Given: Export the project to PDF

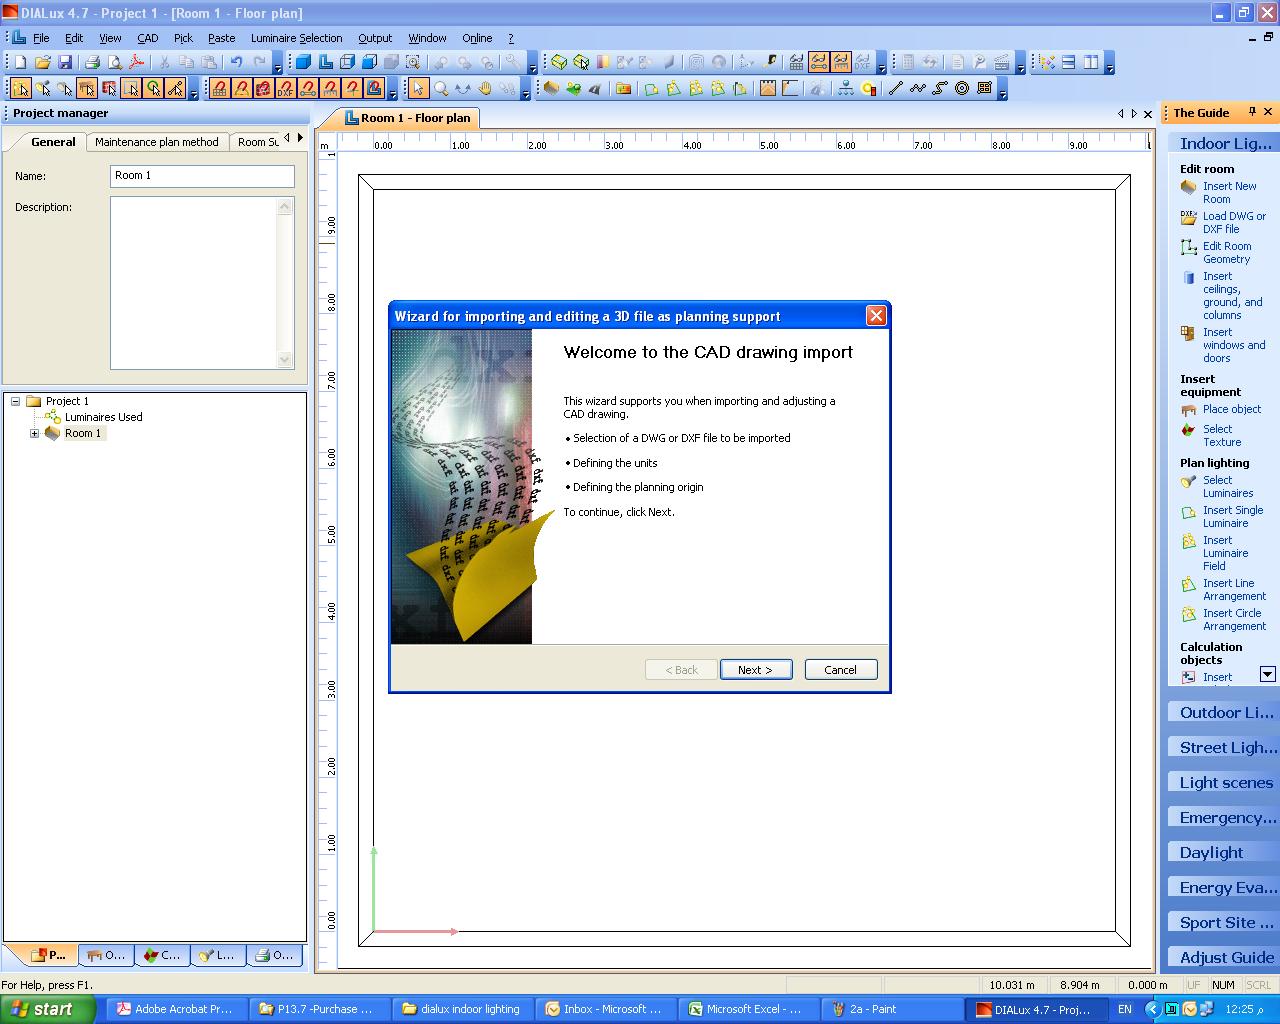Looking at the screenshot, I should tap(137, 61).
